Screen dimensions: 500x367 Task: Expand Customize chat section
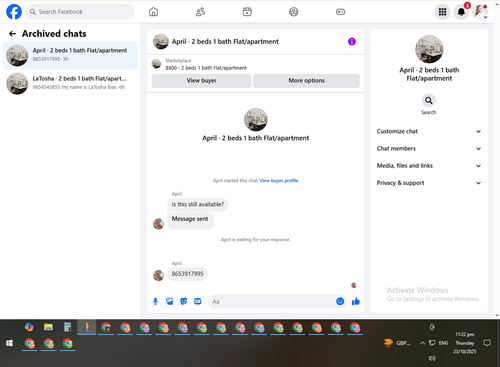pyautogui.click(x=429, y=131)
